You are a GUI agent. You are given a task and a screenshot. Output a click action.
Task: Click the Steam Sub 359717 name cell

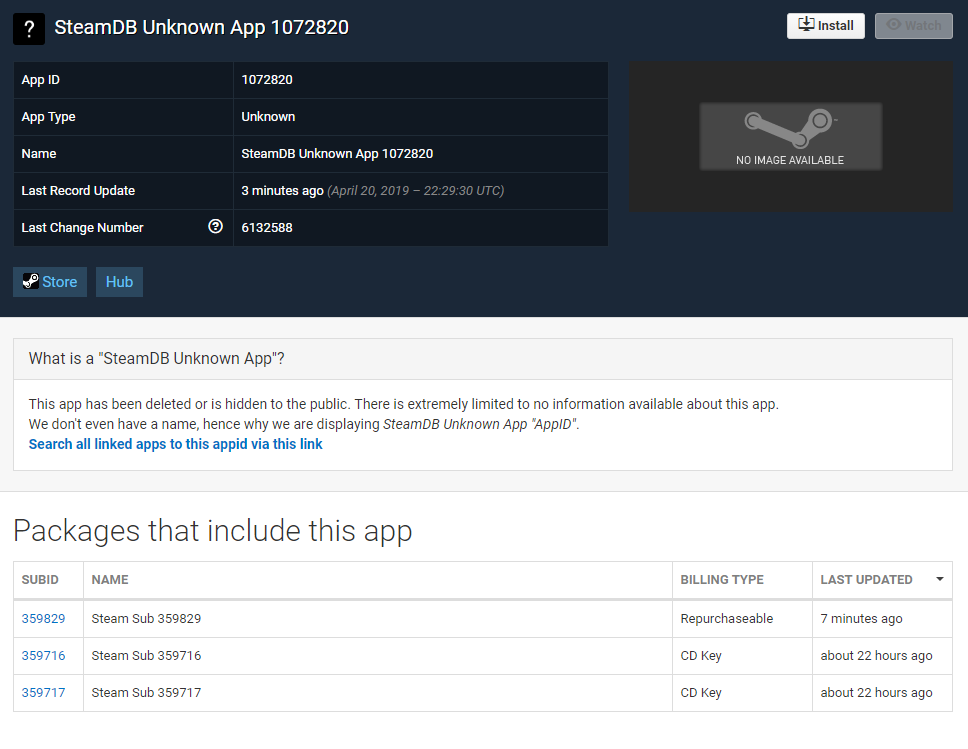pos(378,693)
